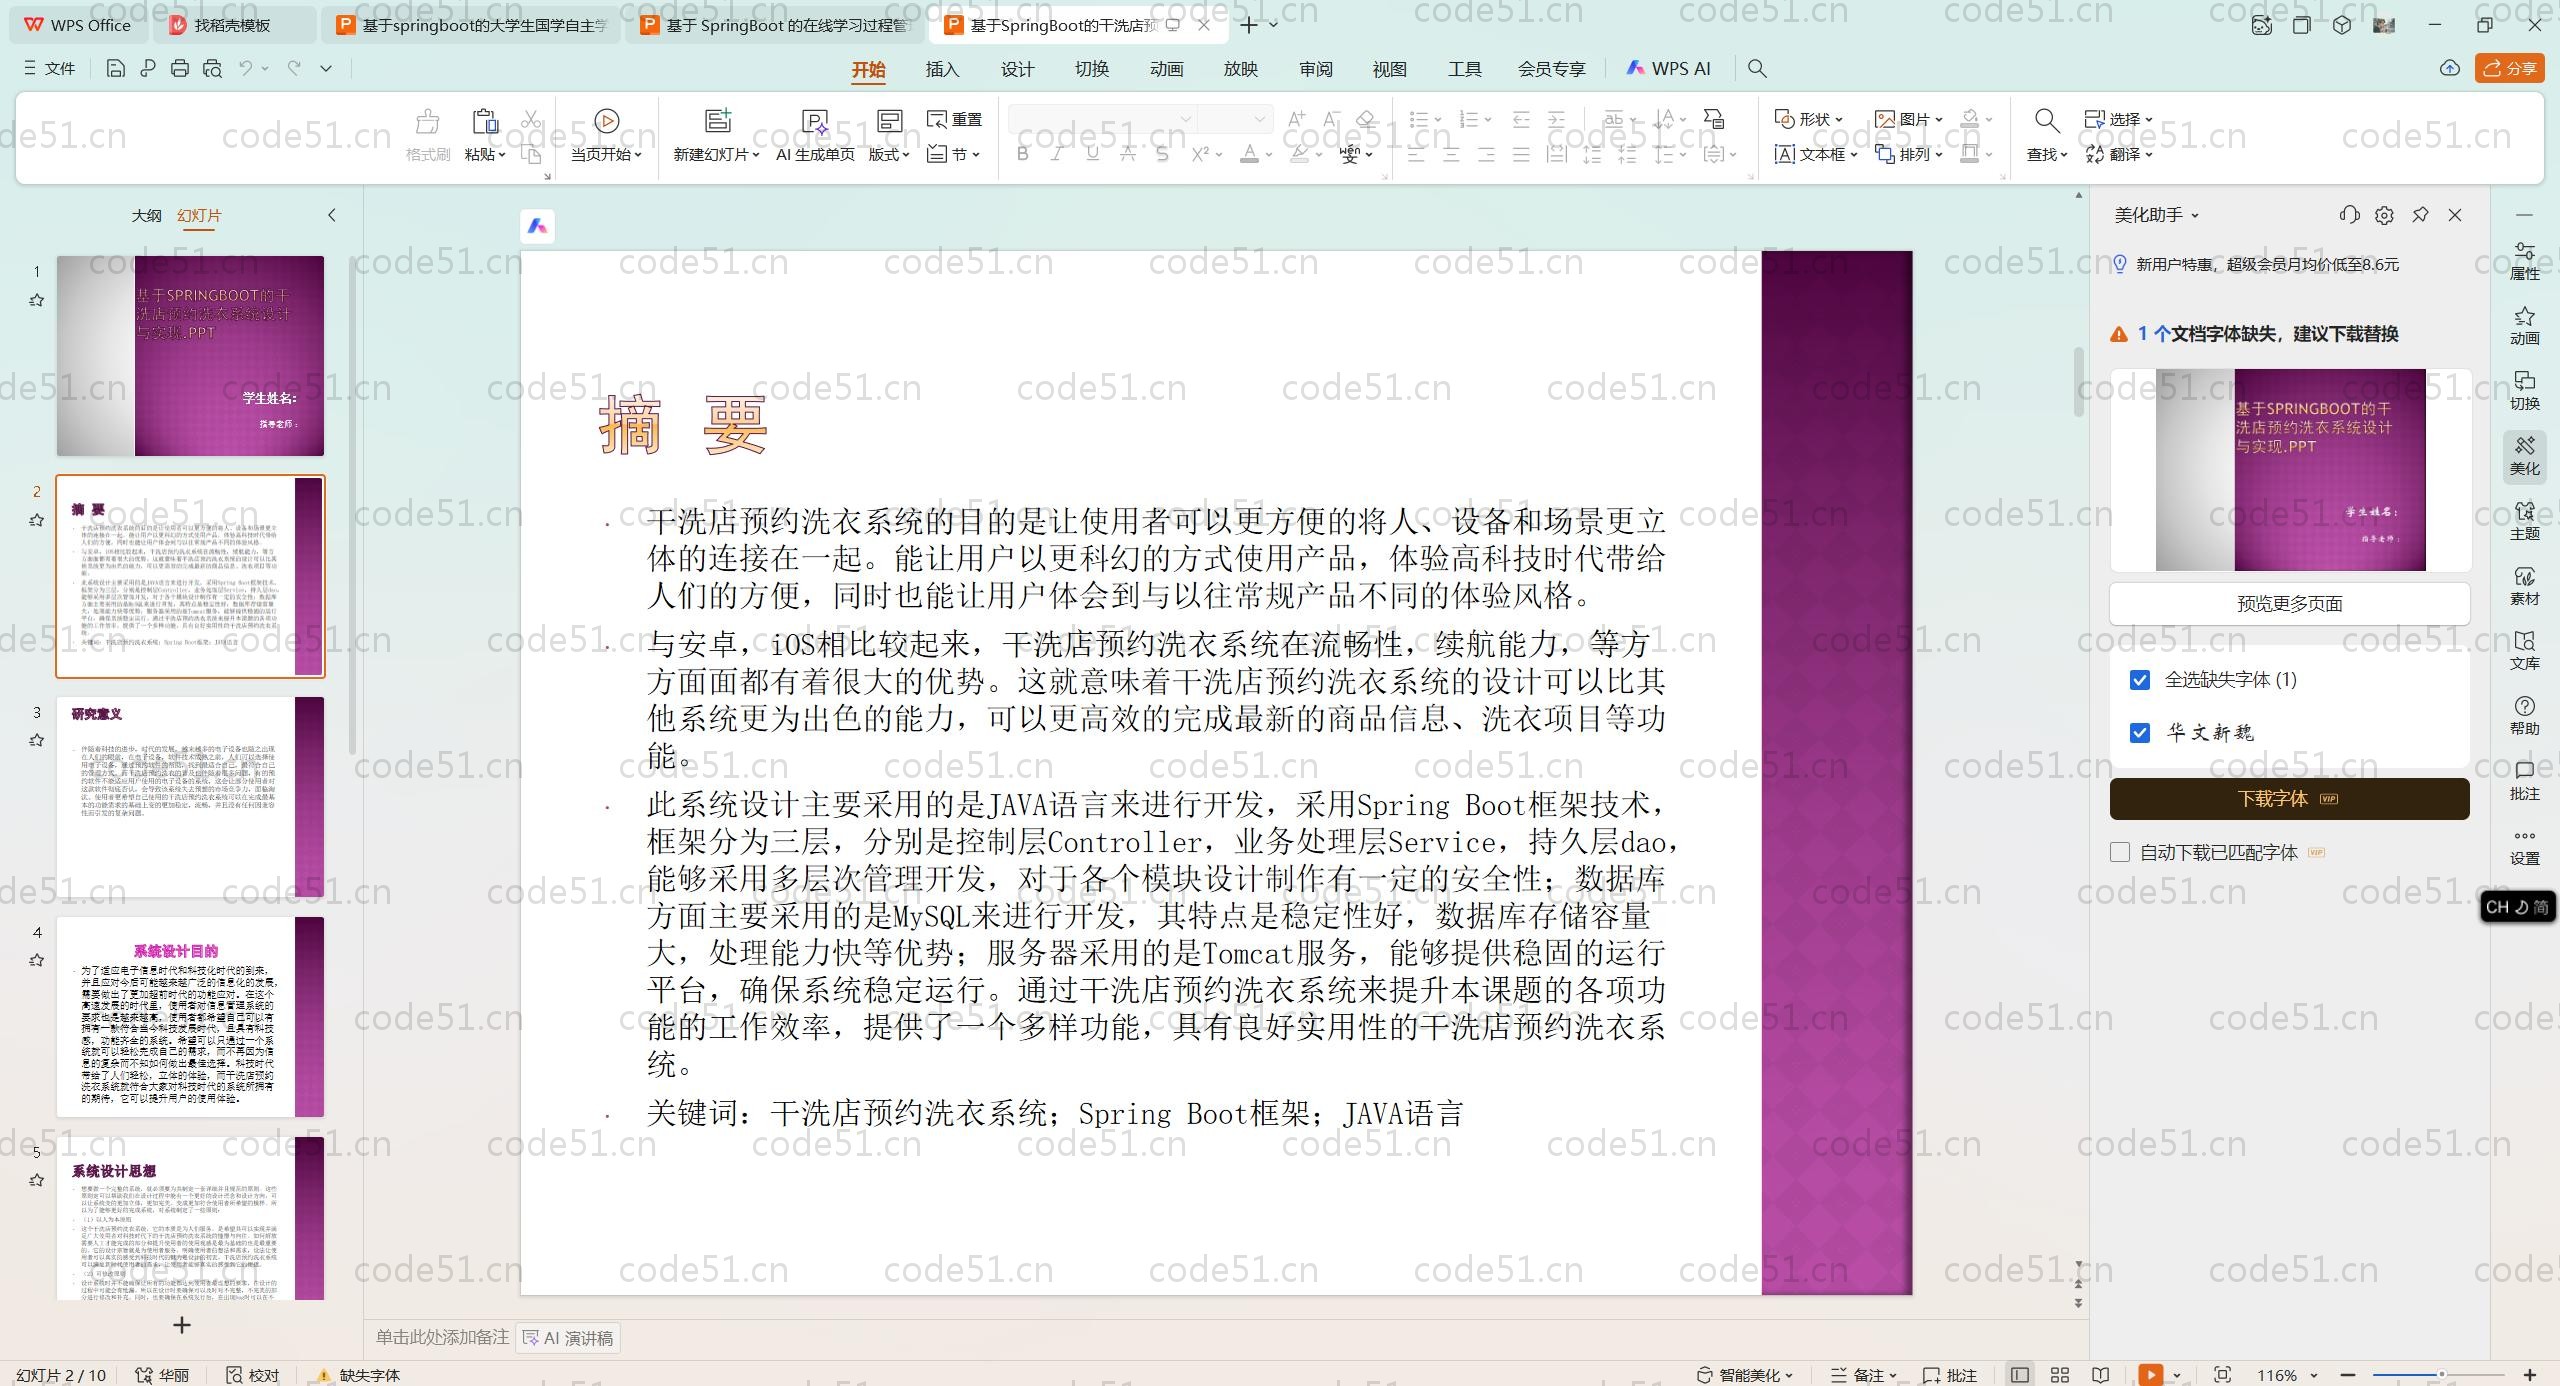Screen dimensions: 2560x1386
Task: Switch to outline (大纲) pane tab
Action: 146,215
